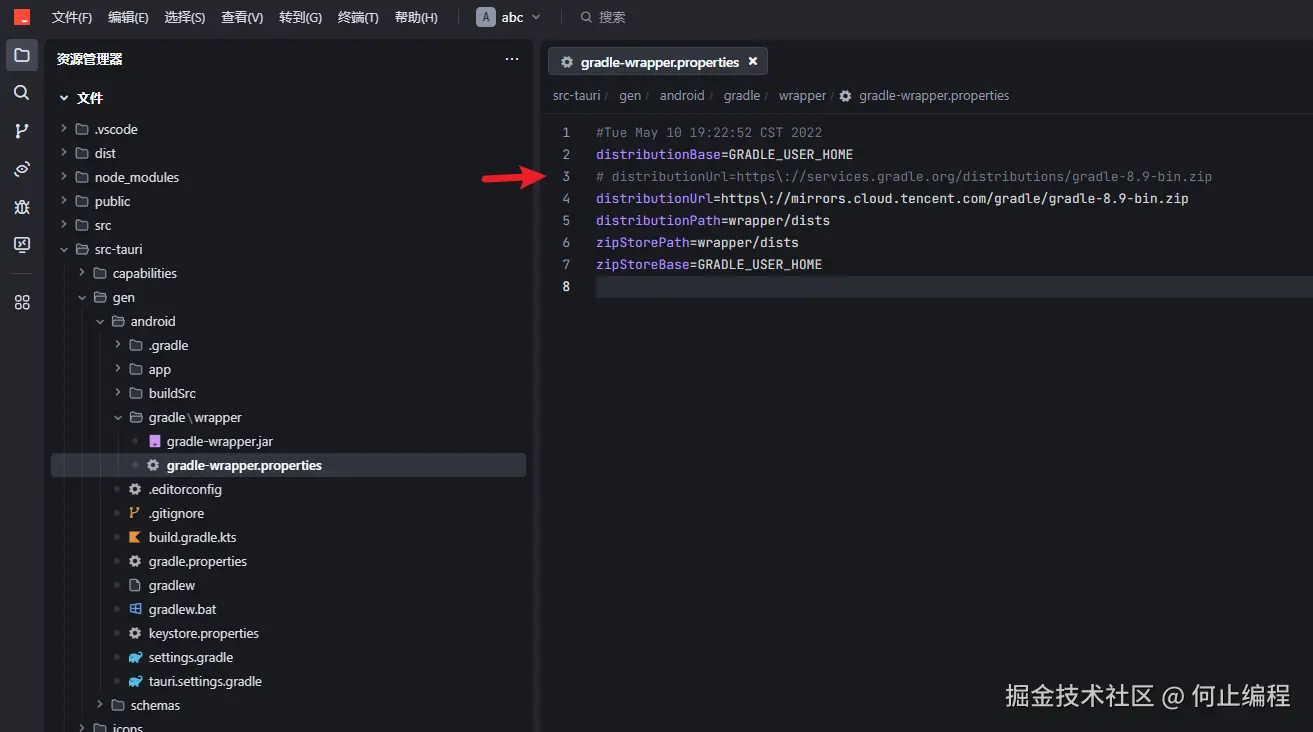Viewport: 1313px width, 732px height.
Task: Click the android breadcrumb segment
Action: point(682,96)
